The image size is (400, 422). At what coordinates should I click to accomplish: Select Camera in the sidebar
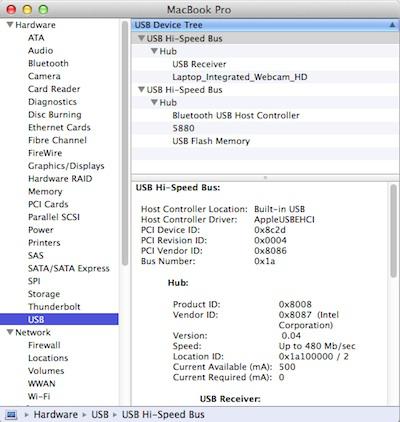(44, 76)
